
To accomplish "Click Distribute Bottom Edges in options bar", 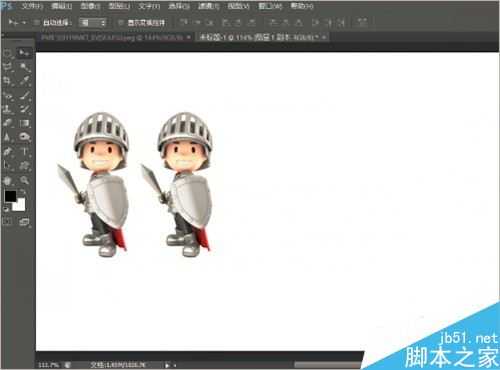I will tap(299, 23).
